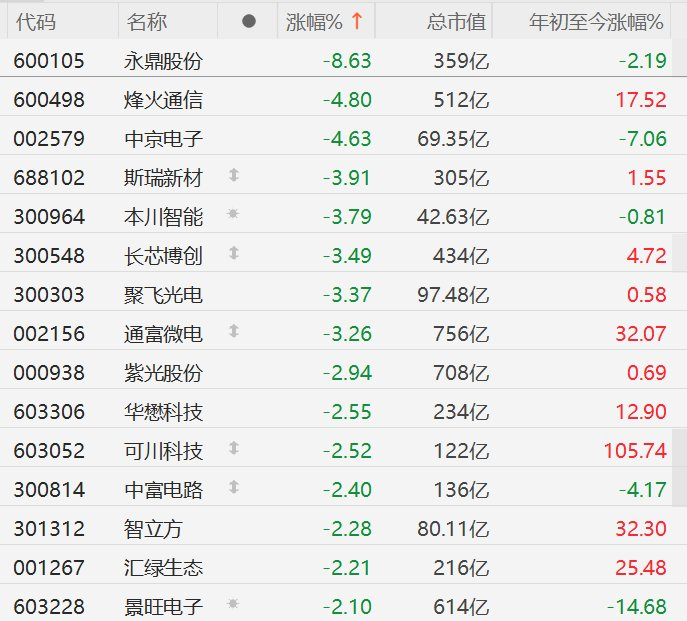Click the up-down marker icon for 可川科技
The height and width of the screenshot is (621, 687).
pyautogui.click(x=234, y=448)
